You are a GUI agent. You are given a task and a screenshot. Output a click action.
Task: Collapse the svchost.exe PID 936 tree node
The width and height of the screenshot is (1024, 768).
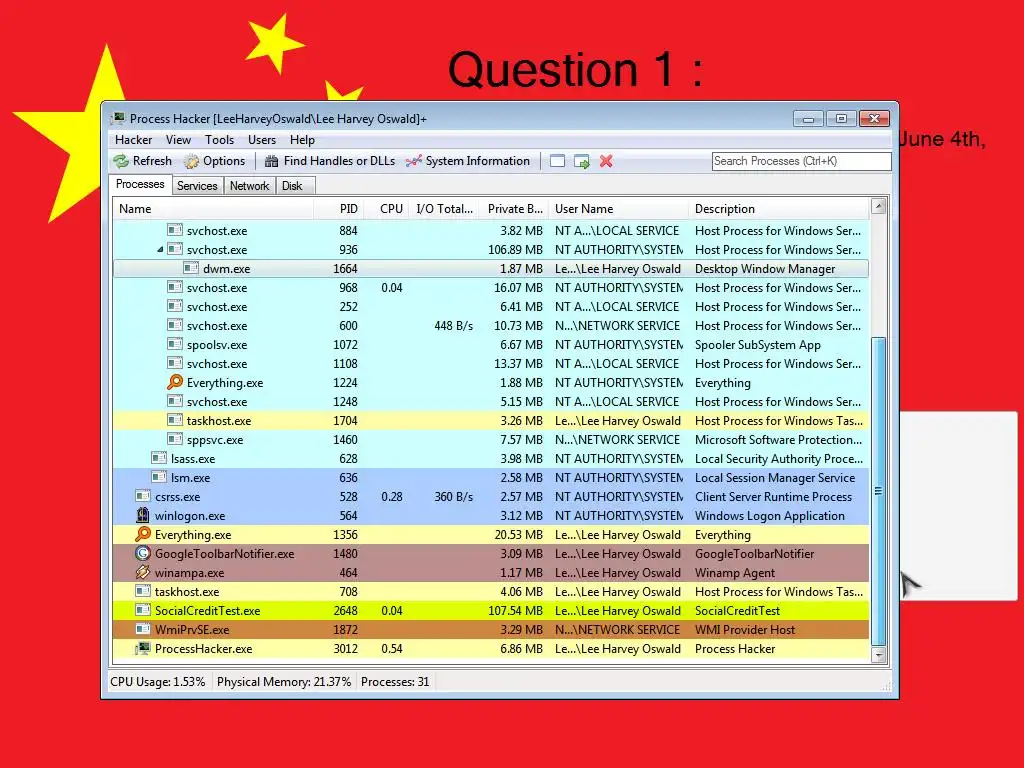coord(160,249)
